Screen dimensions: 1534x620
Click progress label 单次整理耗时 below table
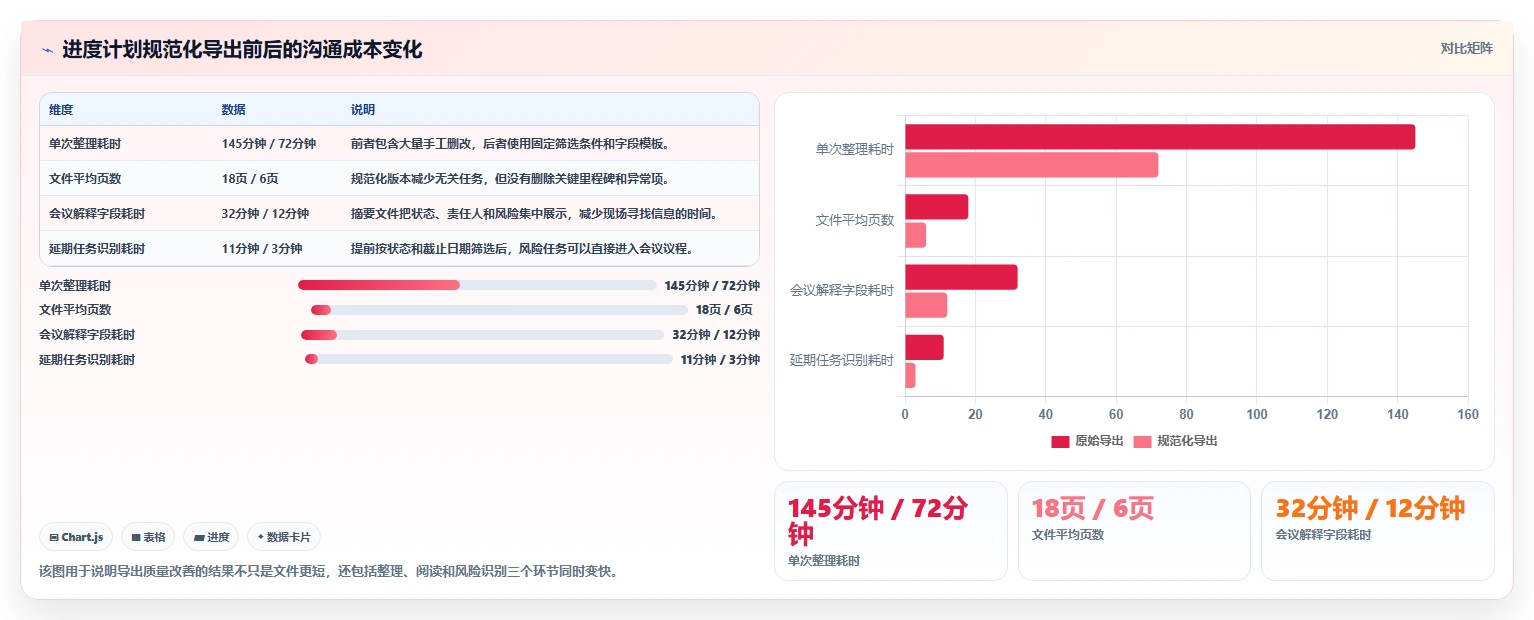point(75,286)
